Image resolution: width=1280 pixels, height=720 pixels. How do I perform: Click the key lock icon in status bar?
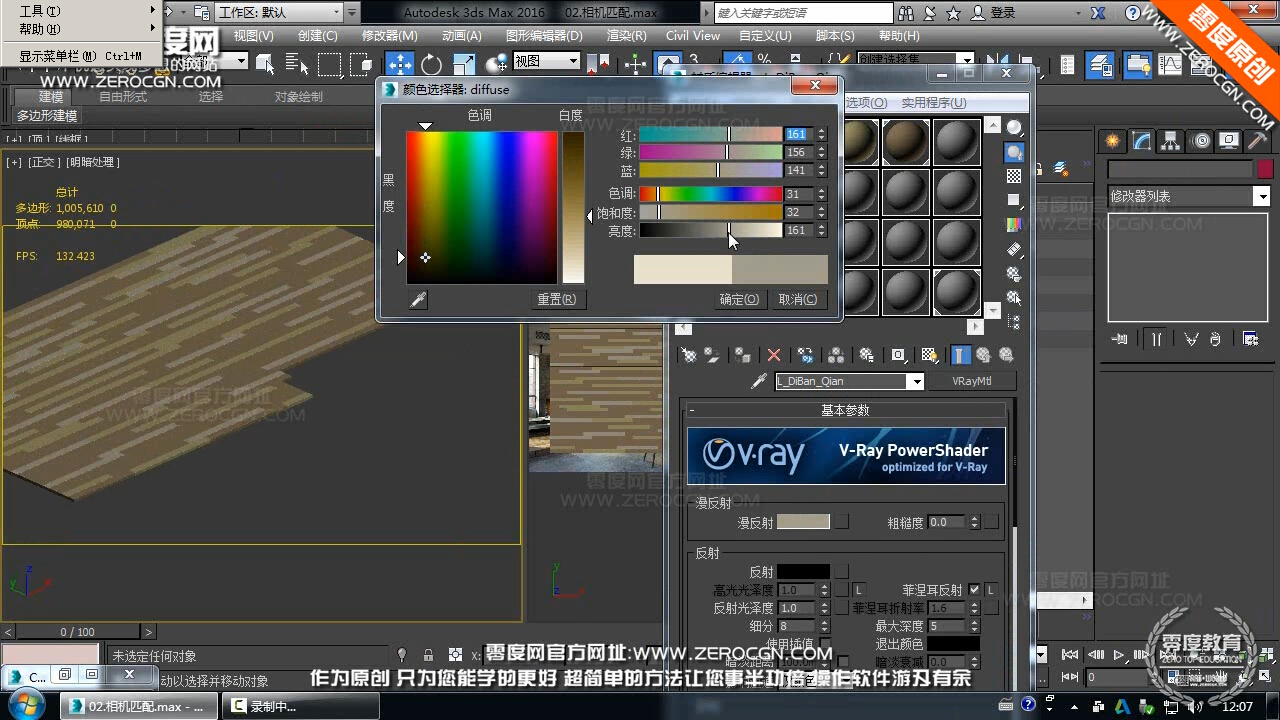(428, 655)
